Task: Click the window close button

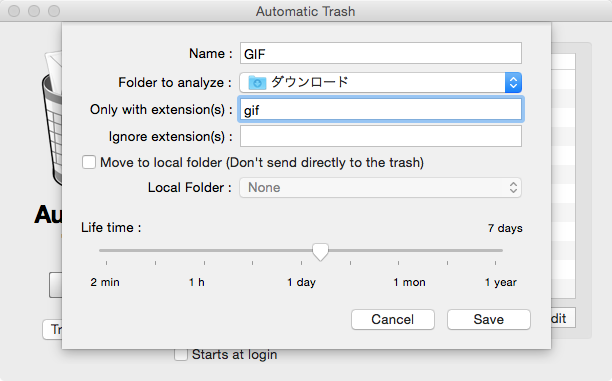Action: (x=14, y=11)
